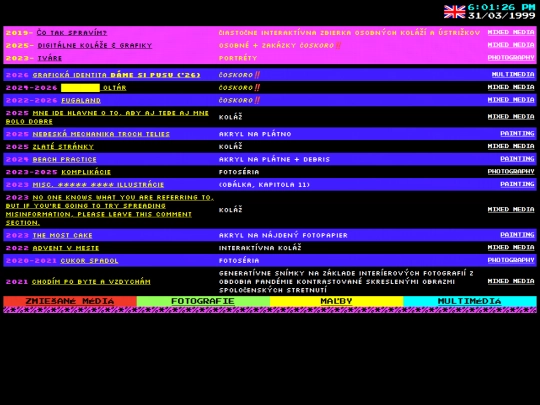The height and width of the screenshot is (405, 540).
Task: Click 'Interaktívna koláž' description text
Action: click(260, 248)
